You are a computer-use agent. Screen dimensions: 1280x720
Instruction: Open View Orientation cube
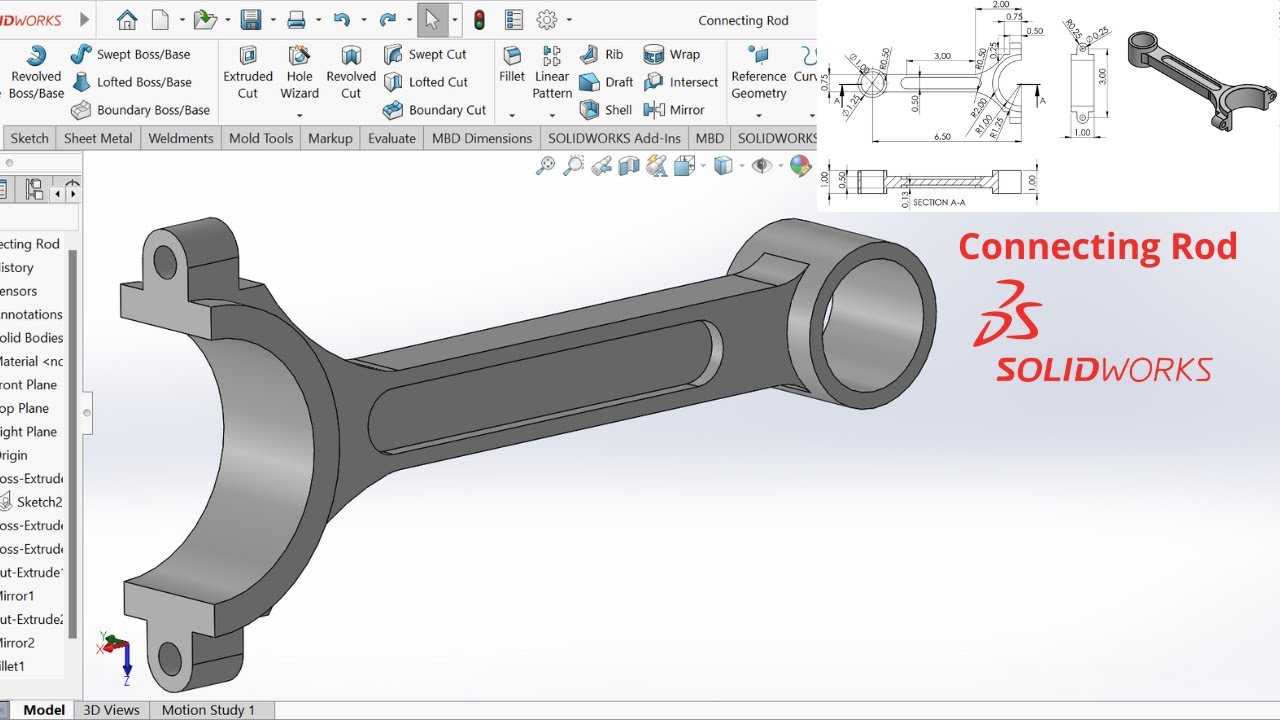click(x=684, y=167)
